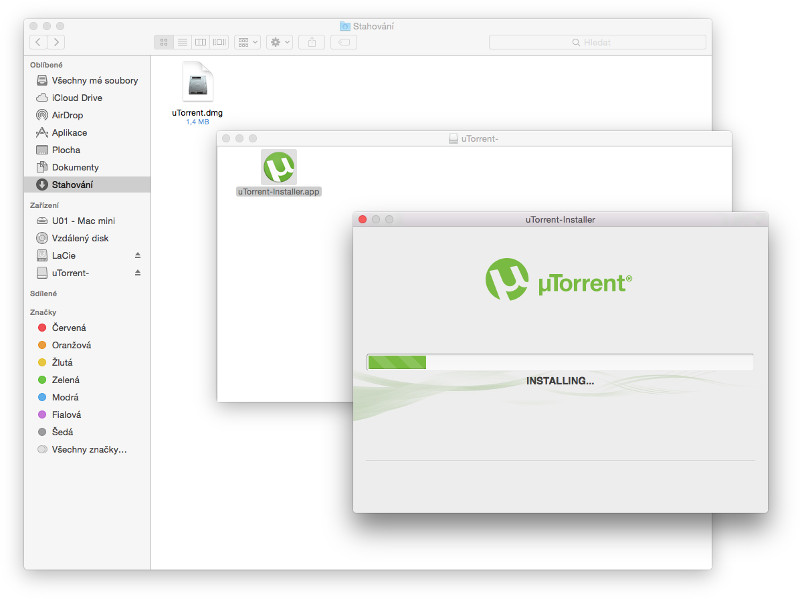Select the Oranžová orange tag

pos(87,345)
